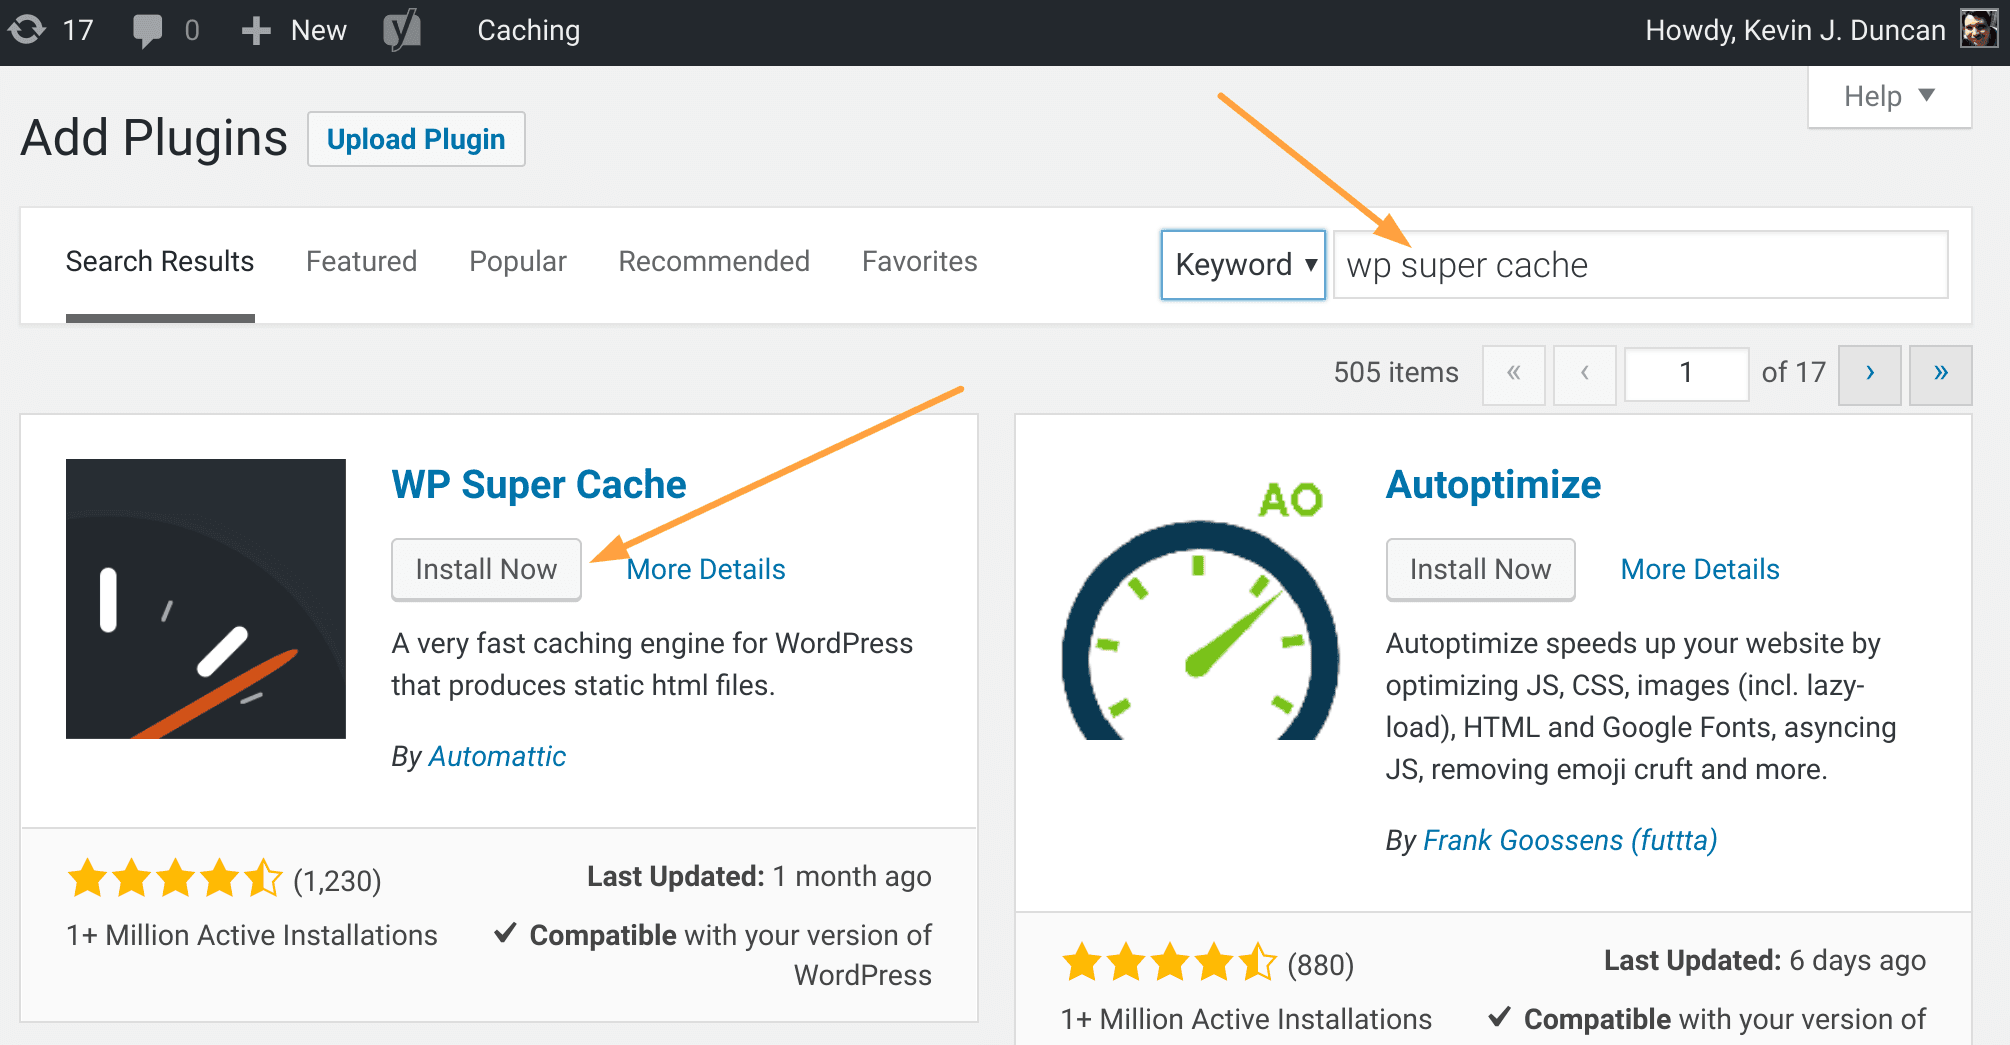The image size is (2010, 1045).
Task: Expand the Help dropdown tab
Action: tap(1889, 97)
